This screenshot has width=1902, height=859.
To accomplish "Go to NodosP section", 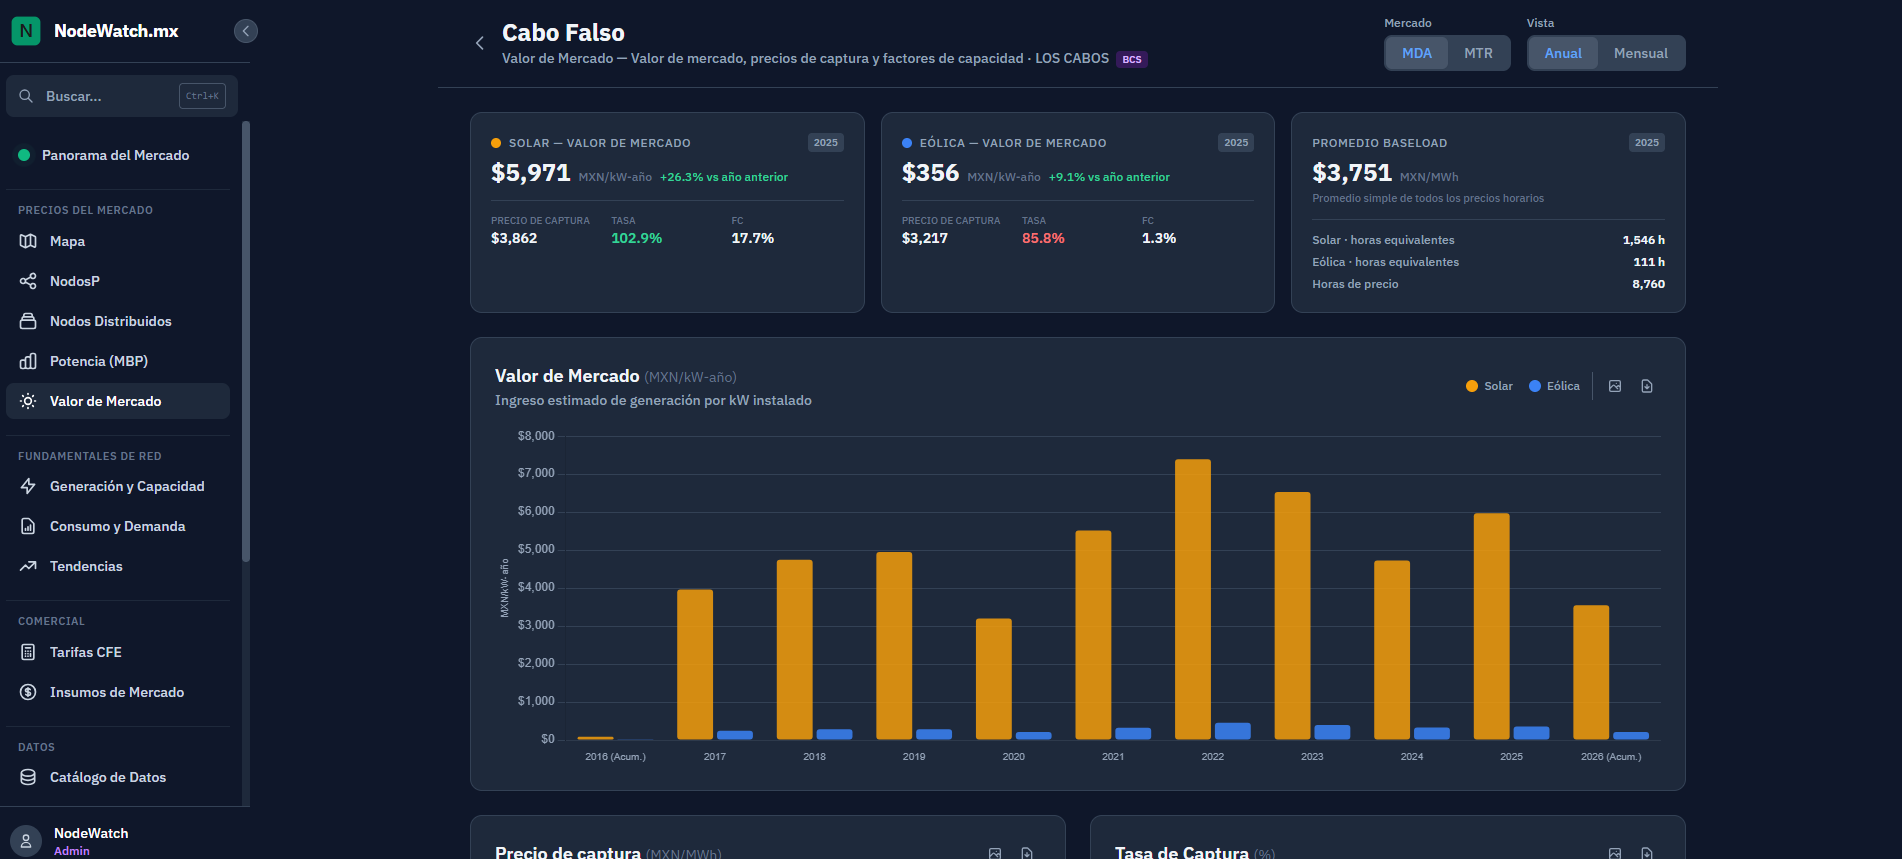I will point(118,281).
